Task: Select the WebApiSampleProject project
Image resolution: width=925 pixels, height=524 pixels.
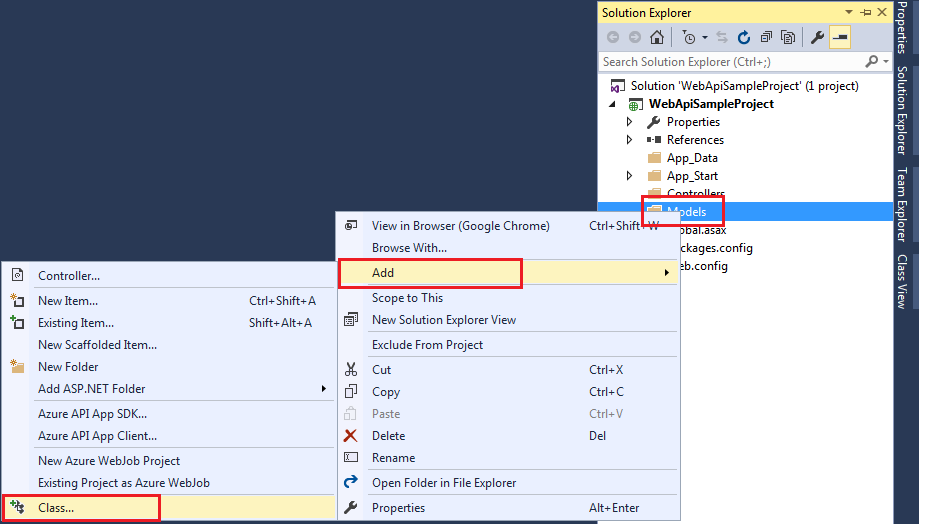Action: 711,104
